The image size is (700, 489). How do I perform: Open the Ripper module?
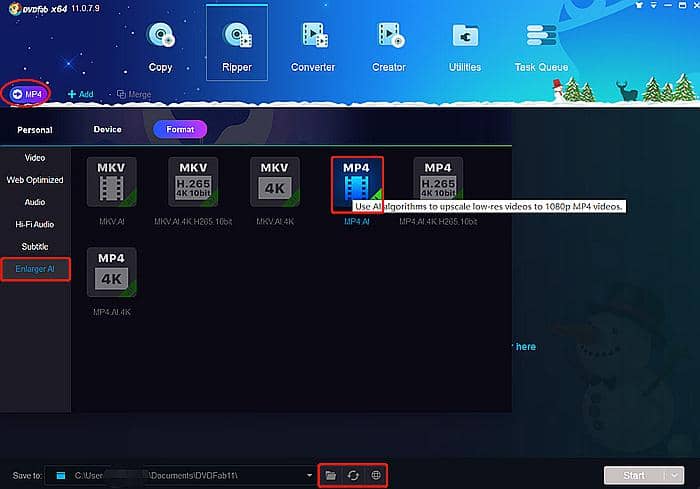click(237, 43)
